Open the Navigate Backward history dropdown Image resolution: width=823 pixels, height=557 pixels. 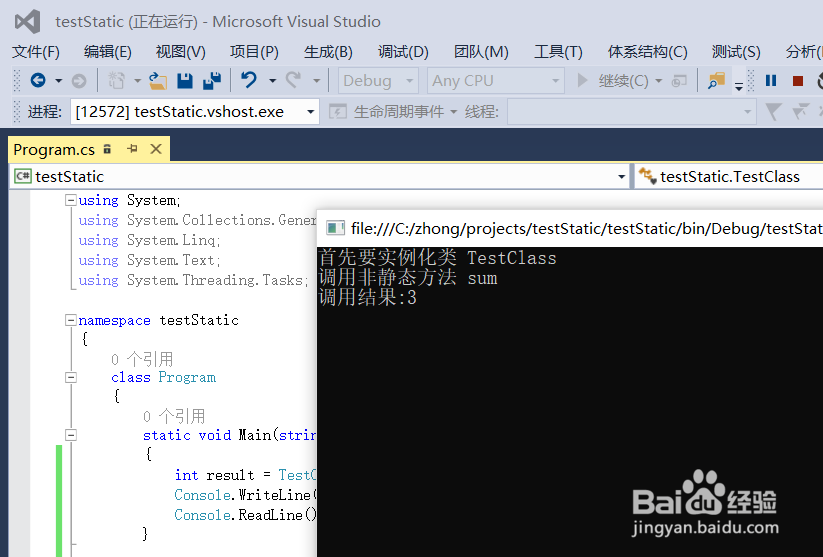click(58, 81)
